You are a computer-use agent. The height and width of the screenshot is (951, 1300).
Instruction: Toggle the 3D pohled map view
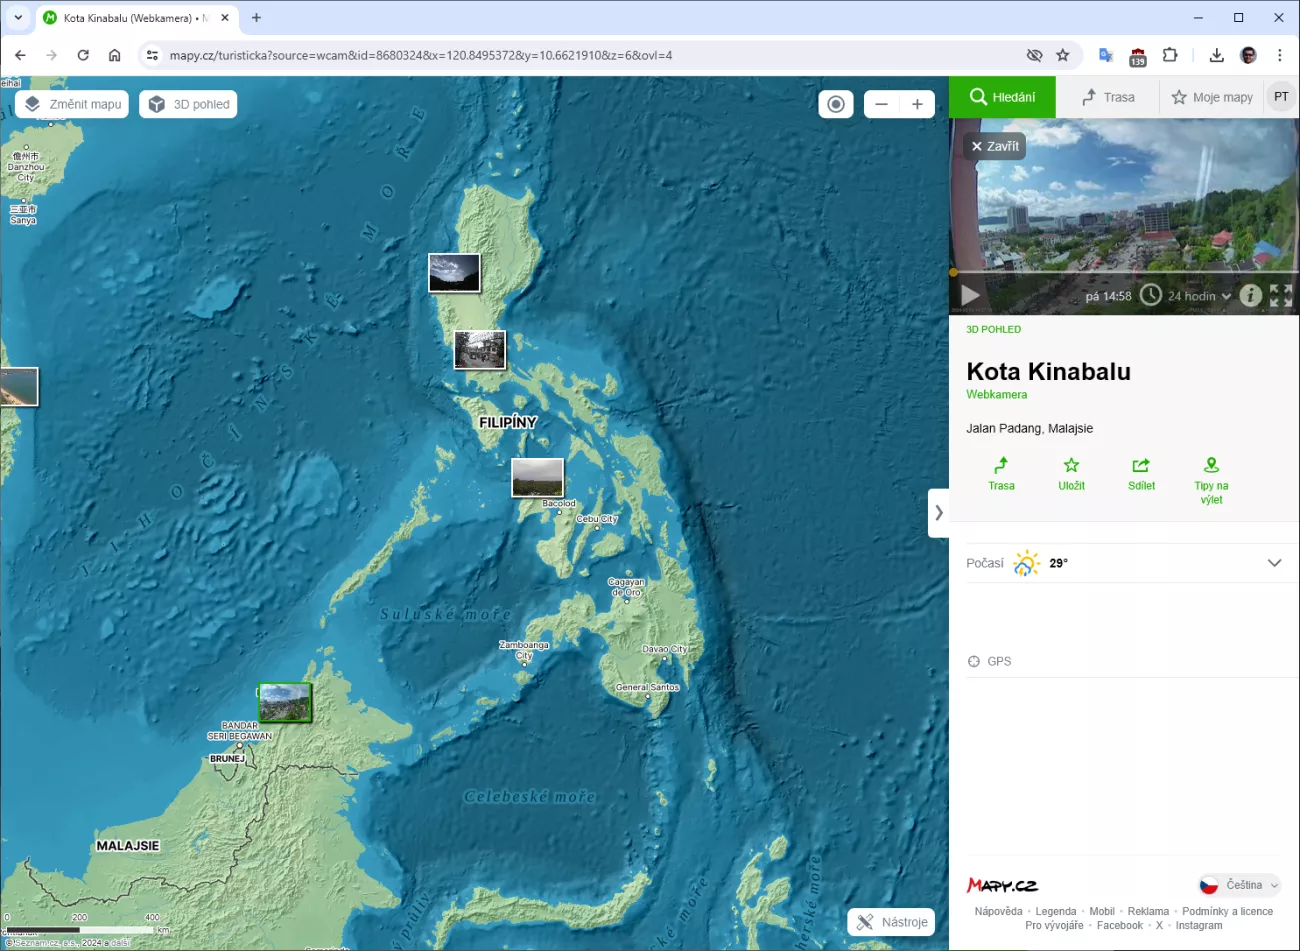pyautogui.click(x=188, y=104)
